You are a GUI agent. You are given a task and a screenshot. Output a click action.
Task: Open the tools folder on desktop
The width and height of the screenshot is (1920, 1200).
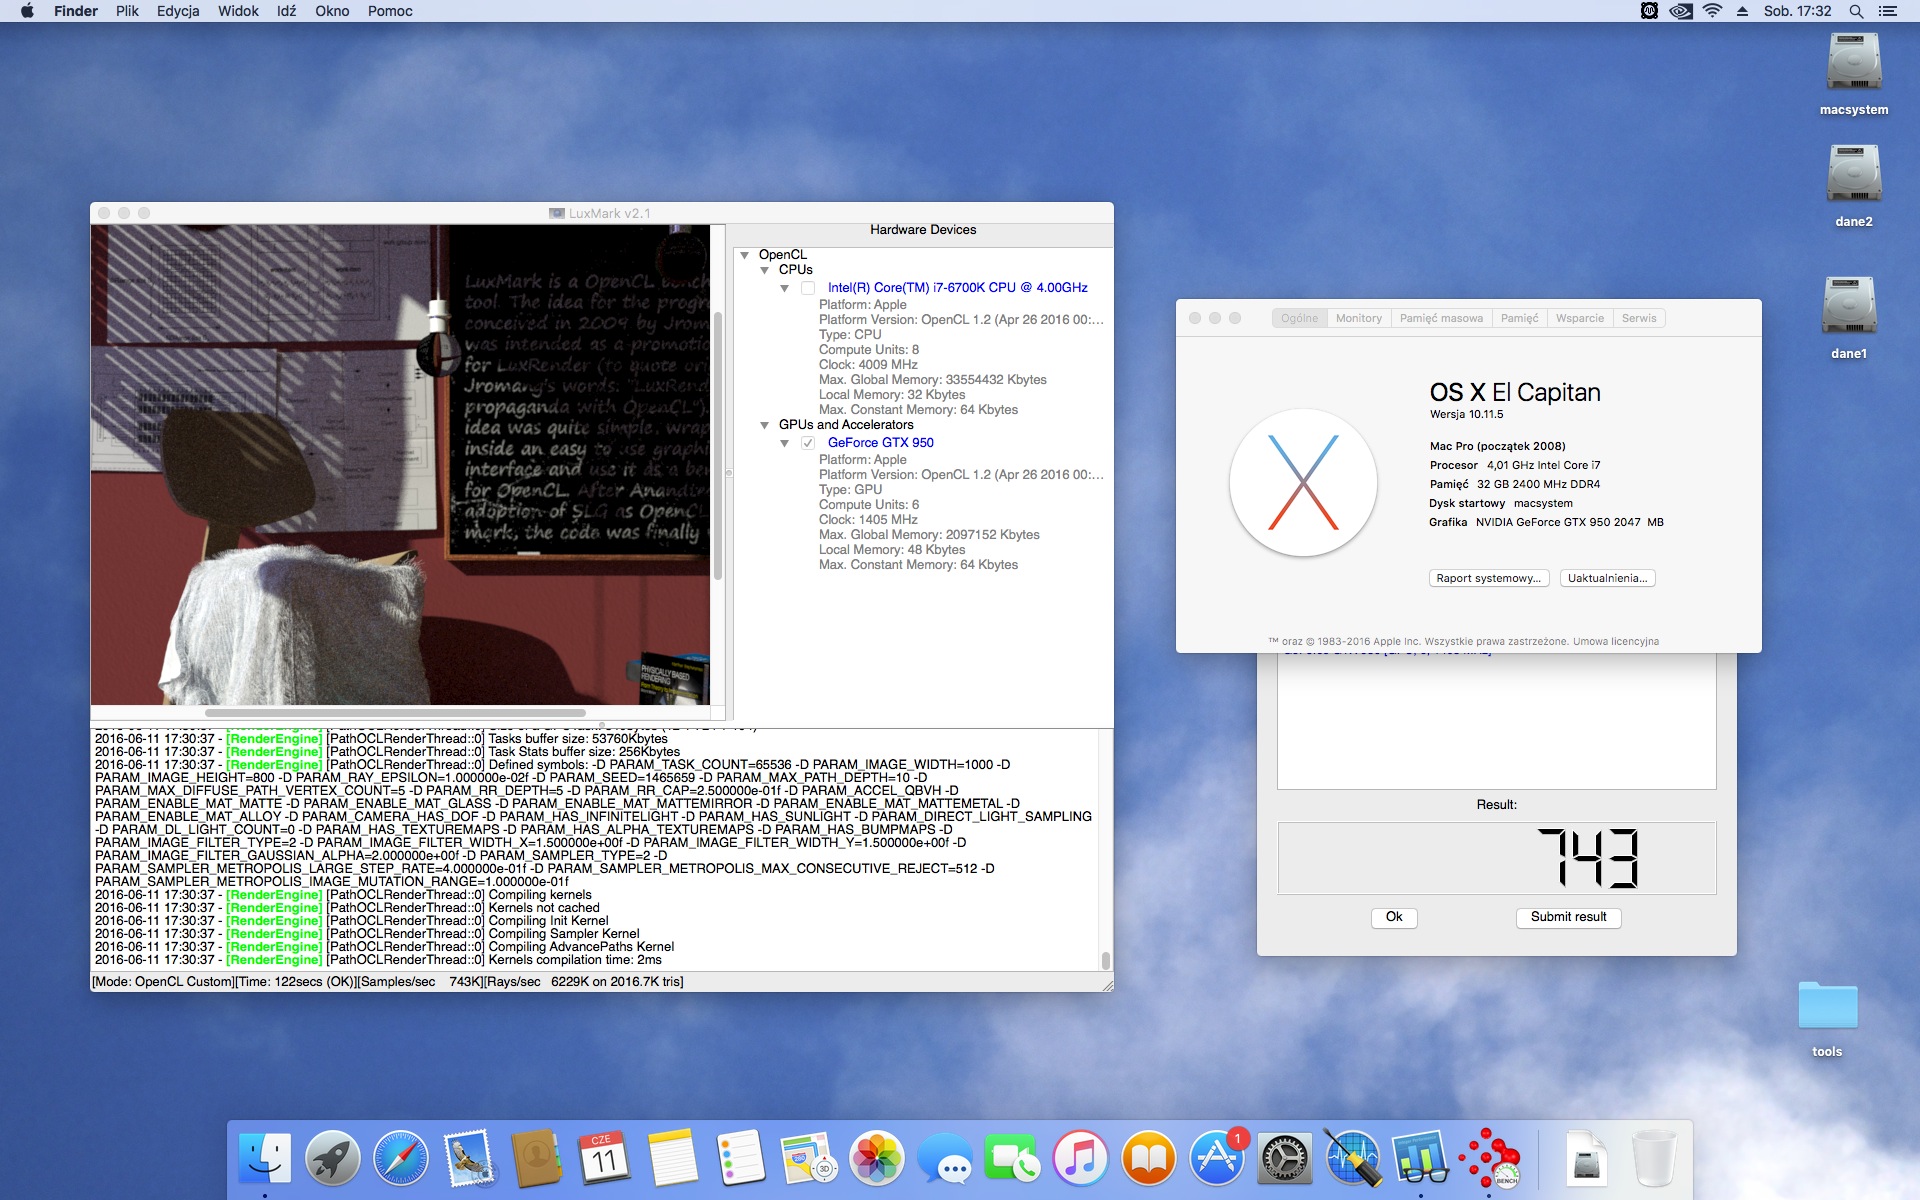point(1827,1007)
